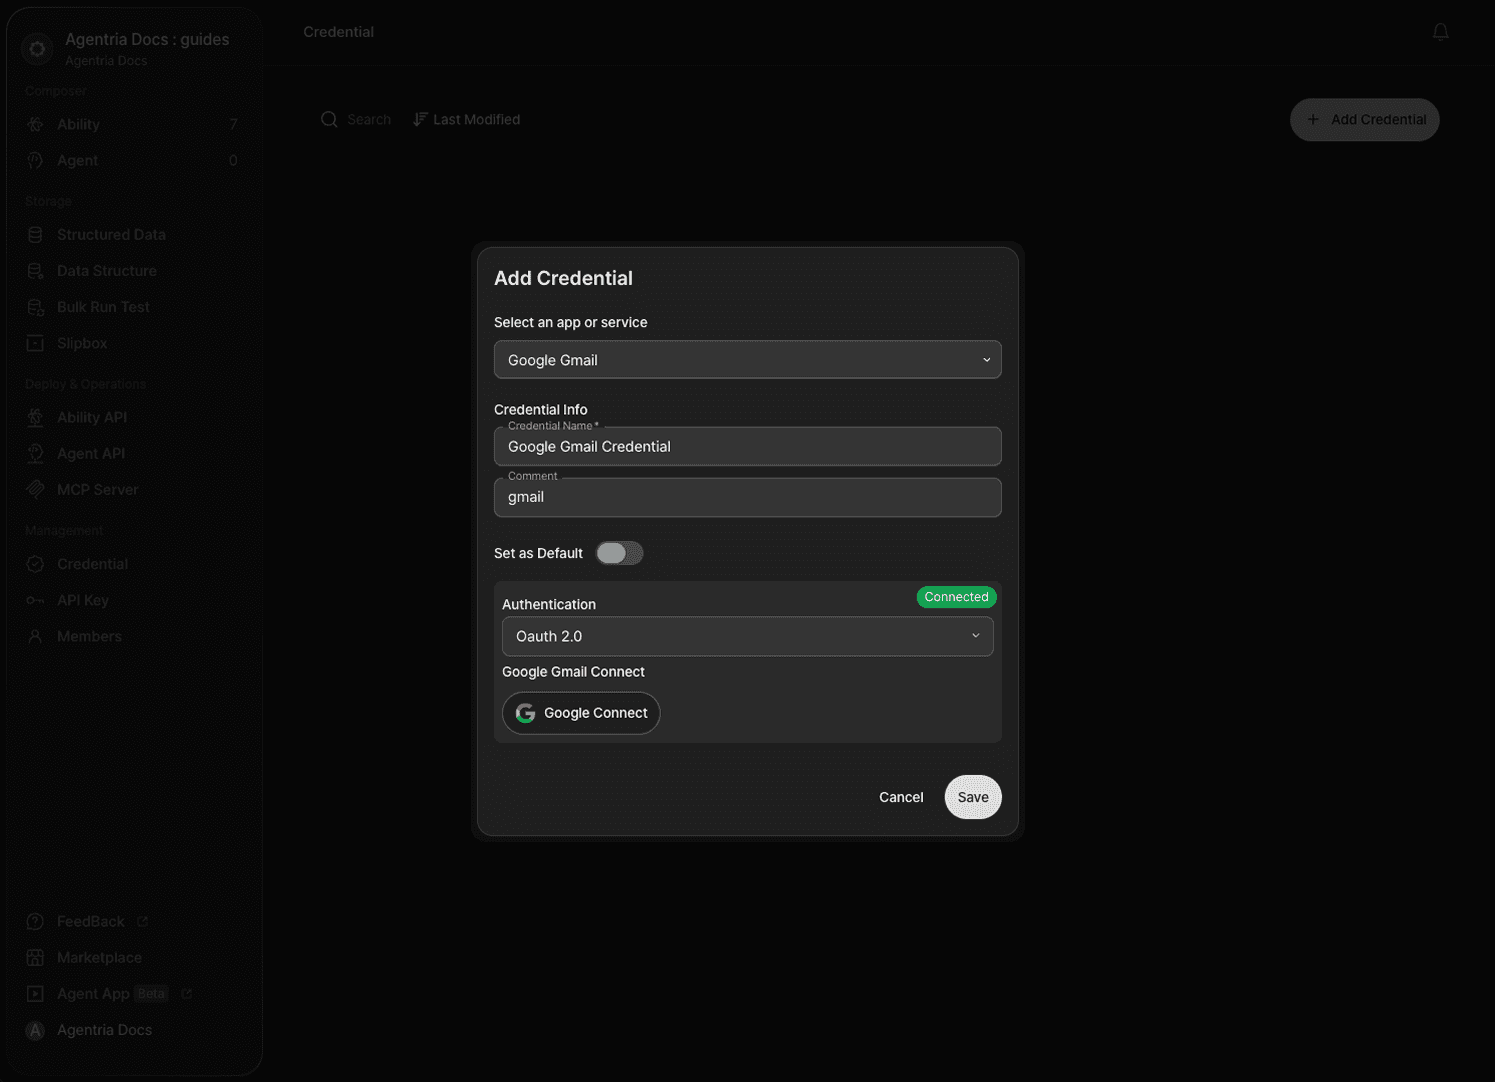Click the Google G logo icon
1495x1082 pixels.
525,713
